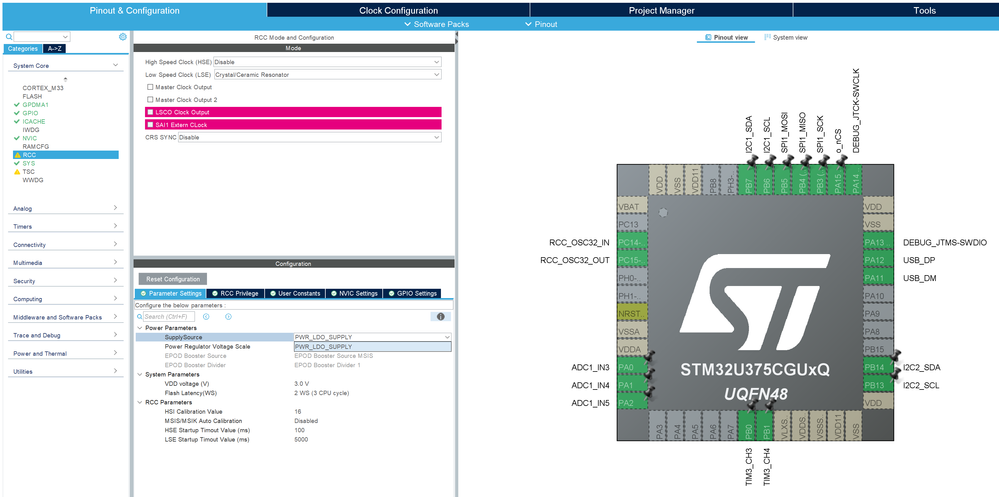The height and width of the screenshot is (497, 999).
Task: Switch to A->Z listing tab
Action: tap(55, 48)
